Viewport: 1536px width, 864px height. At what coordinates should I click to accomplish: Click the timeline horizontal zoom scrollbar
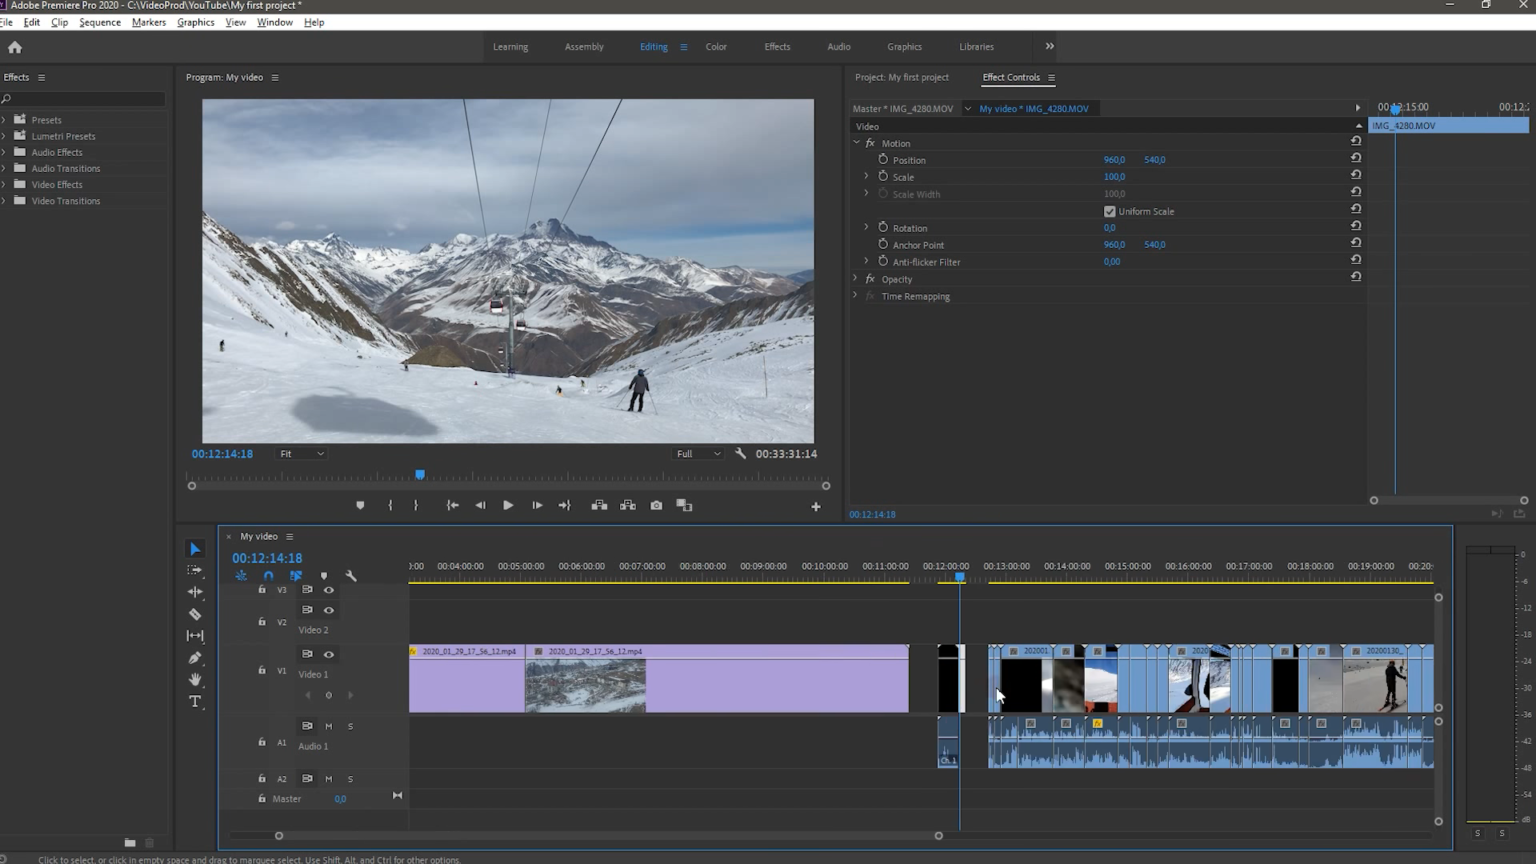coord(608,836)
